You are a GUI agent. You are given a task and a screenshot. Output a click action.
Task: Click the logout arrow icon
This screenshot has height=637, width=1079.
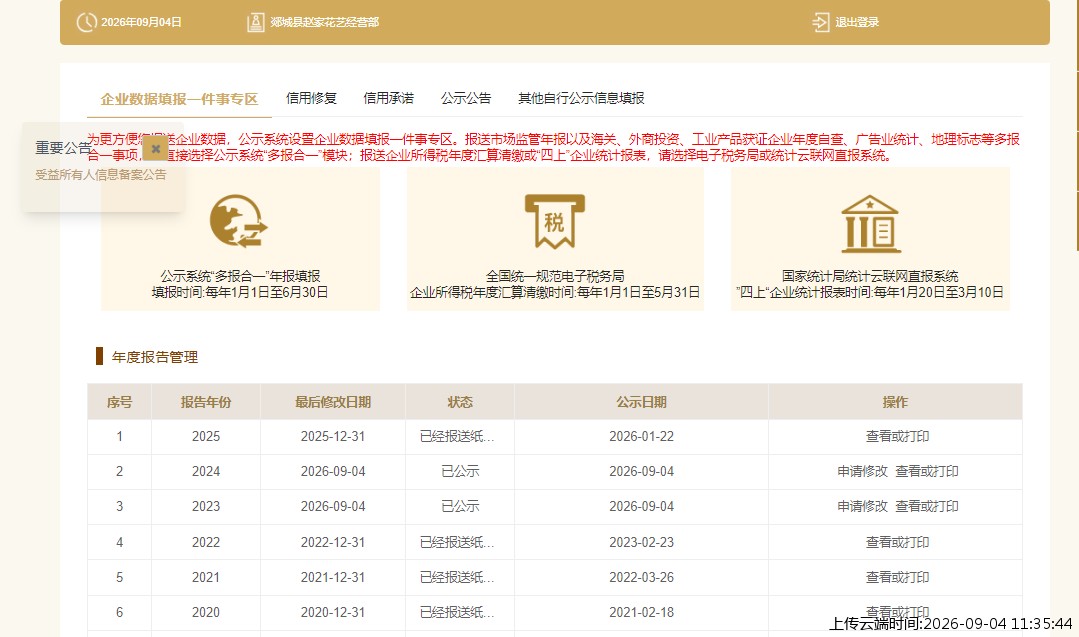820,22
